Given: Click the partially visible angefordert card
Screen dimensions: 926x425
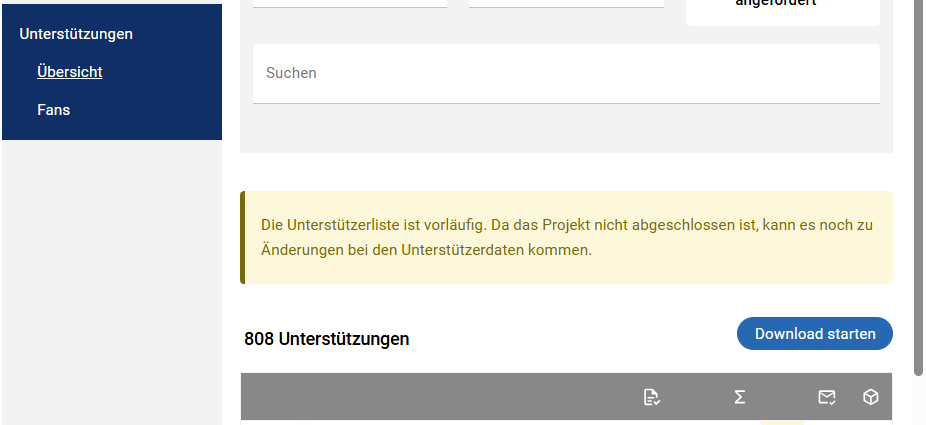Looking at the screenshot, I should click(782, 10).
